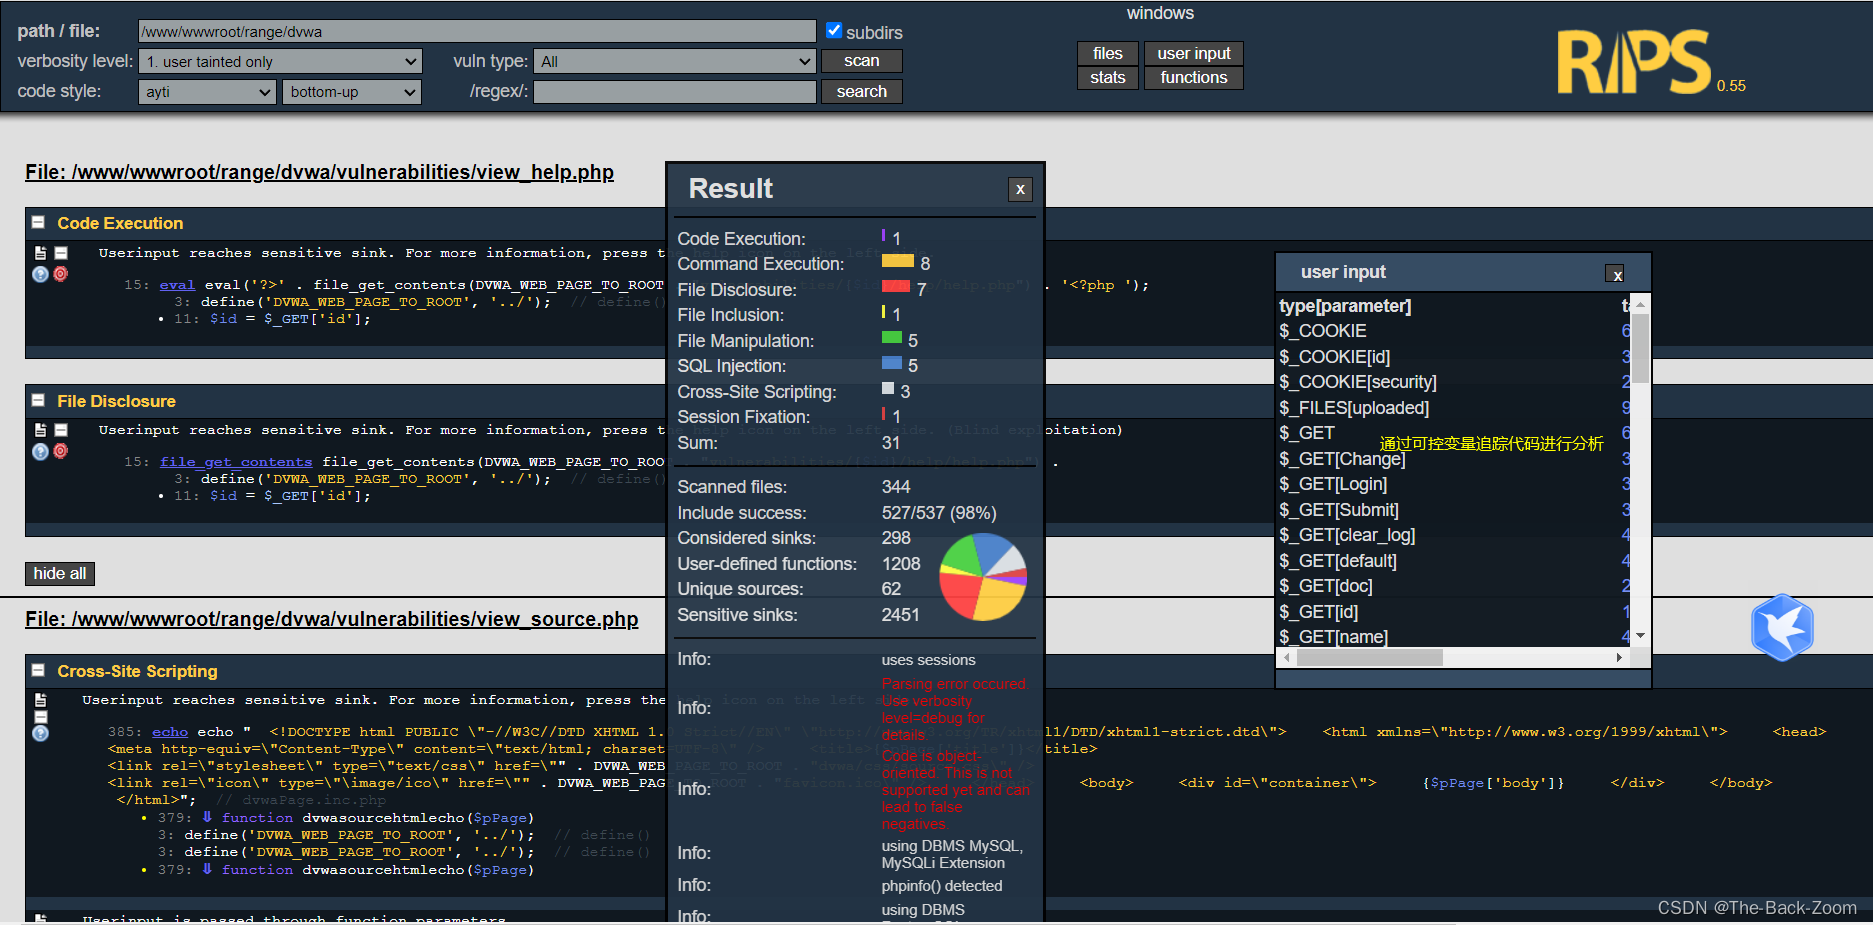Open the files window
This screenshot has height=925, width=1873.
point(1108,54)
